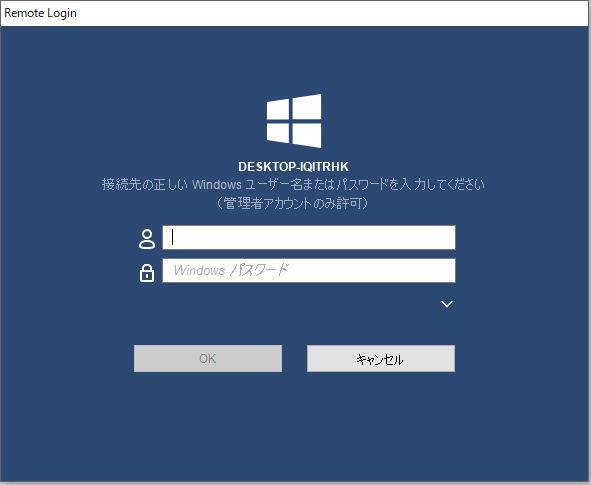Viewport: 591px width, 485px height.
Task: Select the DESKTOP-IQITRHK computer name text
Action: tap(294, 167)
